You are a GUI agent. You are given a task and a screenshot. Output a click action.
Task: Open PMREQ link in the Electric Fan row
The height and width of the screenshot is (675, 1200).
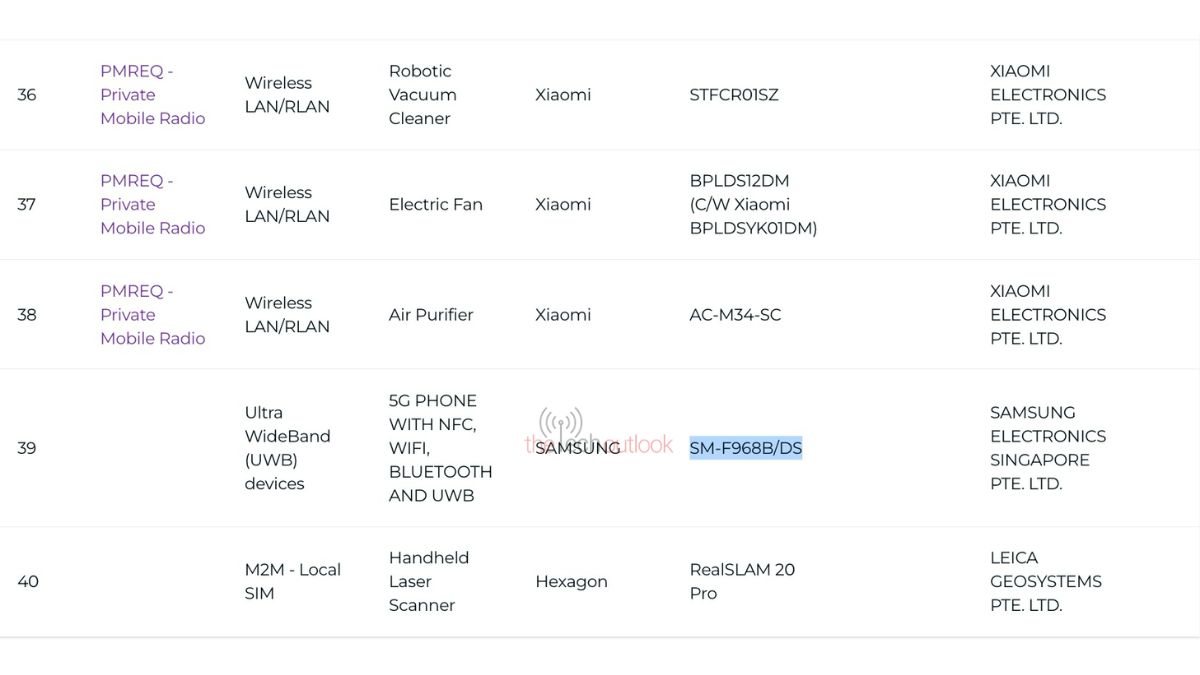tap(152, 204)
